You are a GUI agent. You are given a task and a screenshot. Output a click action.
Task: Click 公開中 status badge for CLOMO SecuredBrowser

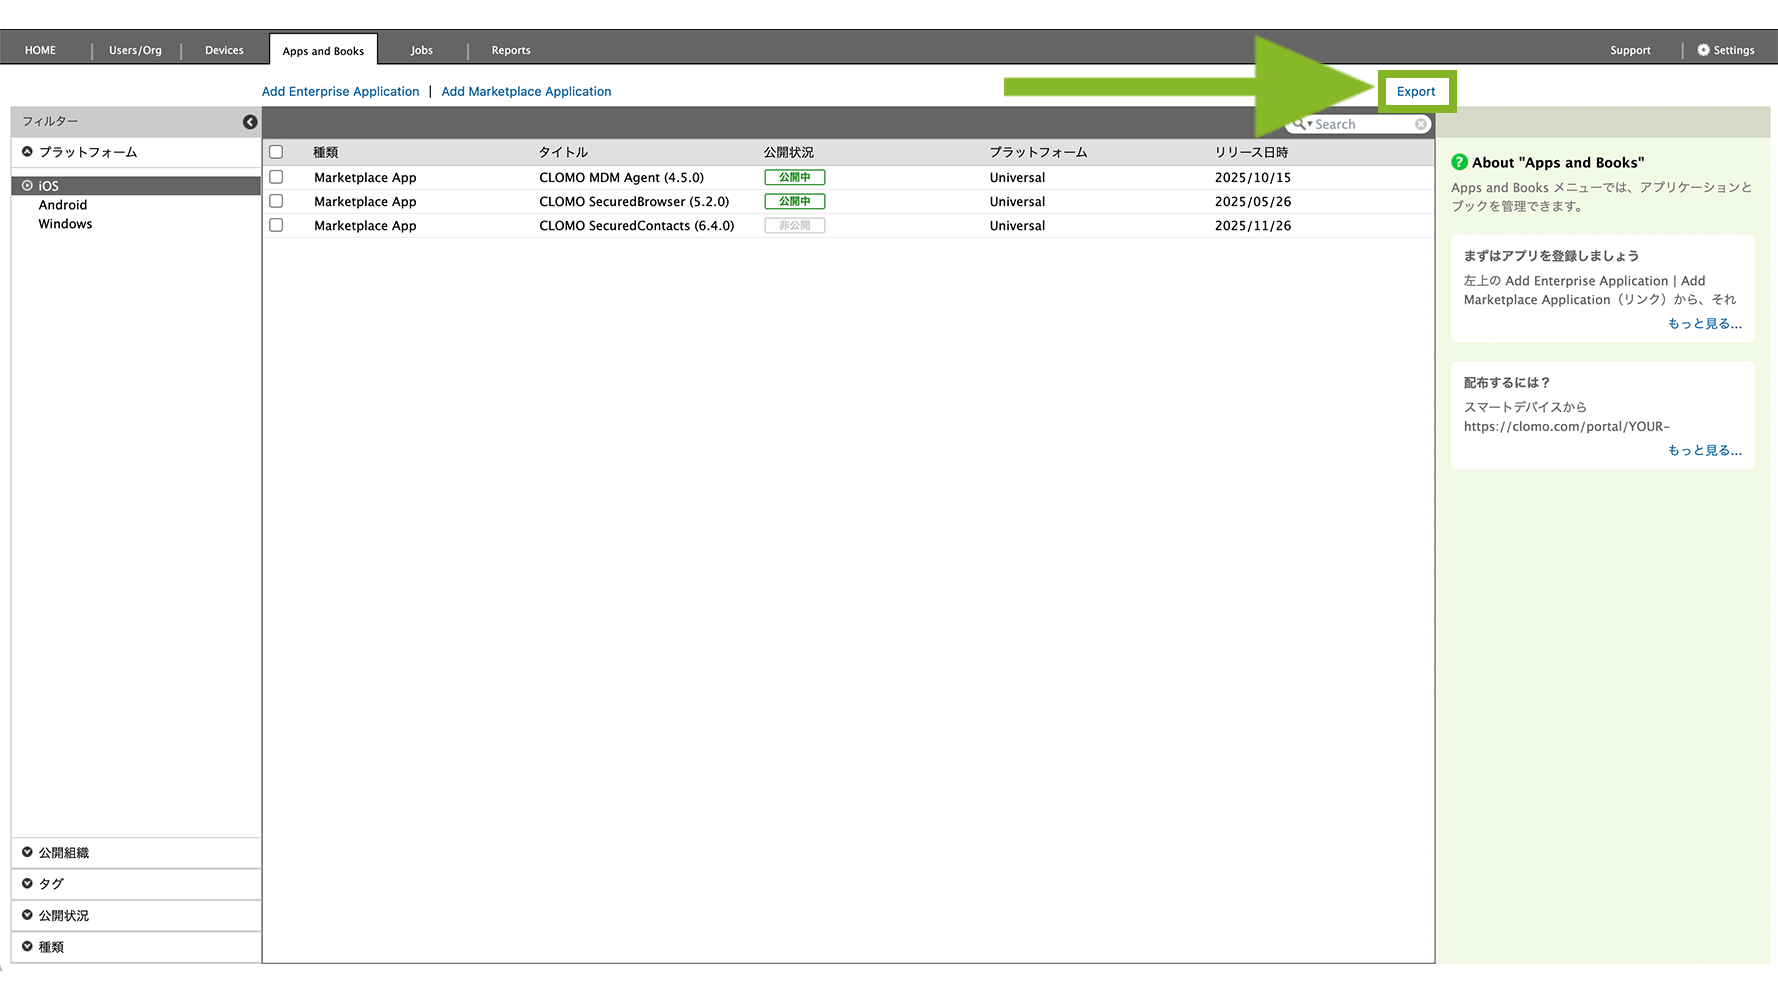coord(794,201)
